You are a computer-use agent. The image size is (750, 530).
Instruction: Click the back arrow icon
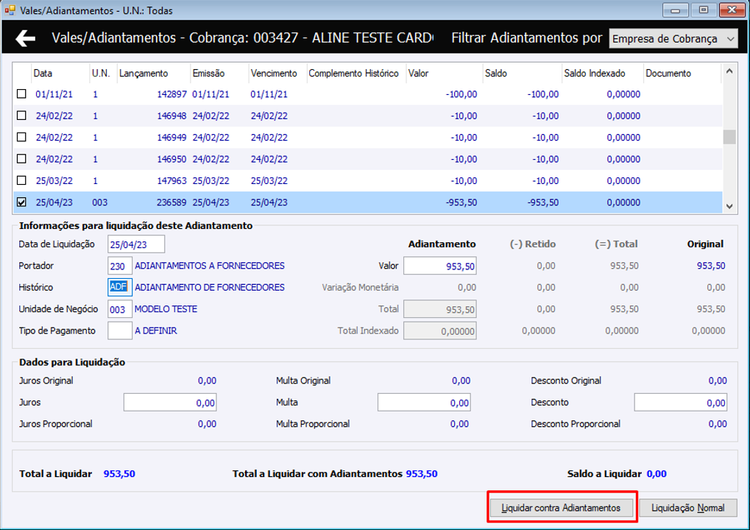coord(26,39)
